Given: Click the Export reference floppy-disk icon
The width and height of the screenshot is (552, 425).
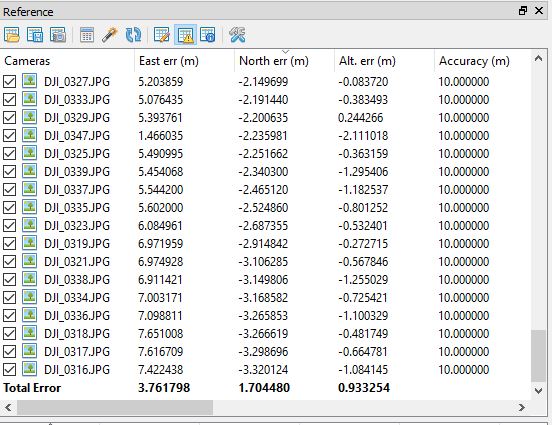Looking at the screenshot, I should (x=35, y=35).
